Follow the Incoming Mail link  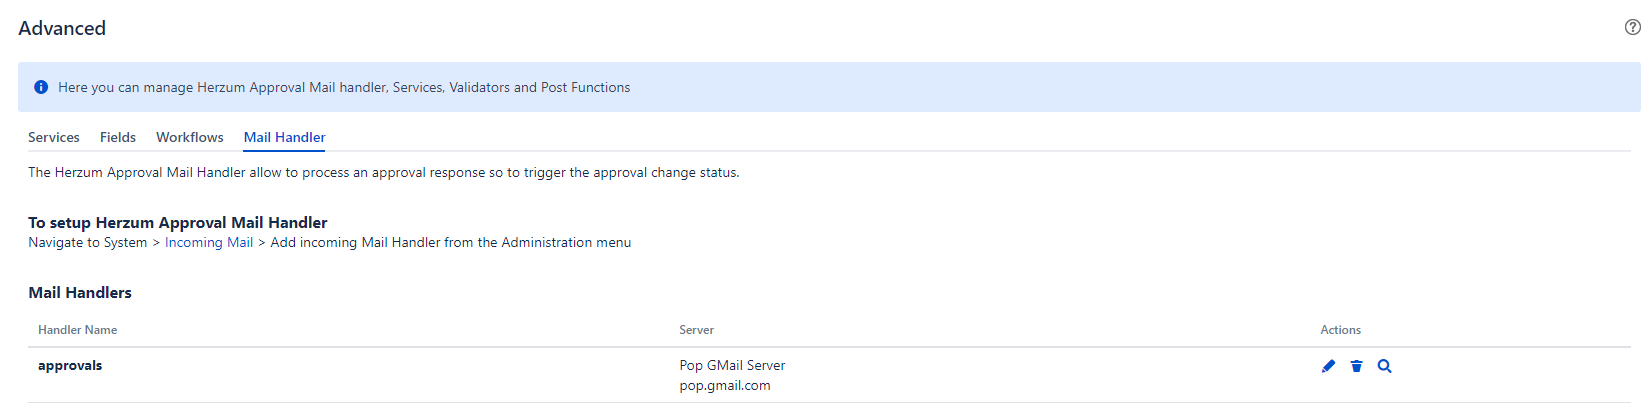tap(209, 243)
